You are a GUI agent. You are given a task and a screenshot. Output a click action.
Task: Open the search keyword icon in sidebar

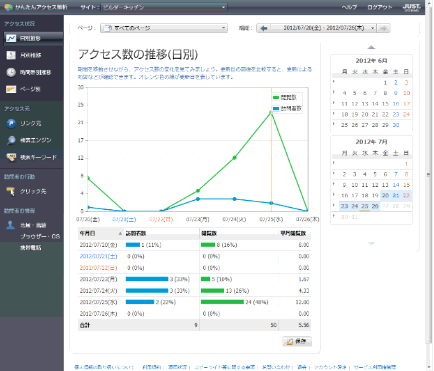tap(11, 157)
